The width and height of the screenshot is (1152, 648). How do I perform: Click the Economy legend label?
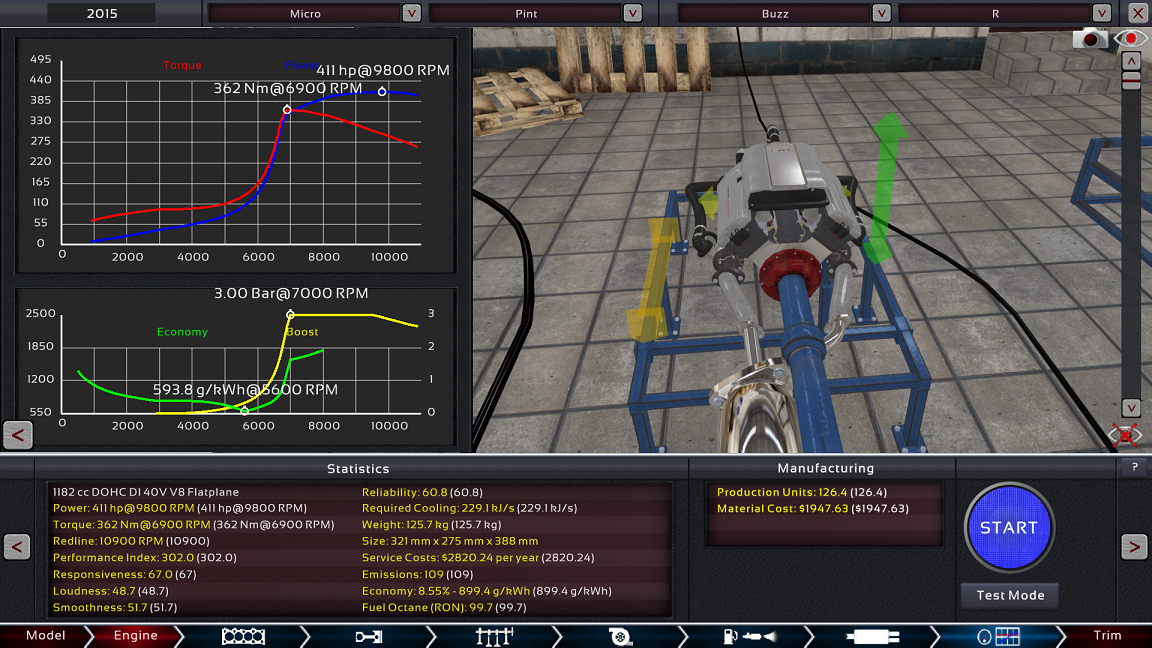pos(182,332)
